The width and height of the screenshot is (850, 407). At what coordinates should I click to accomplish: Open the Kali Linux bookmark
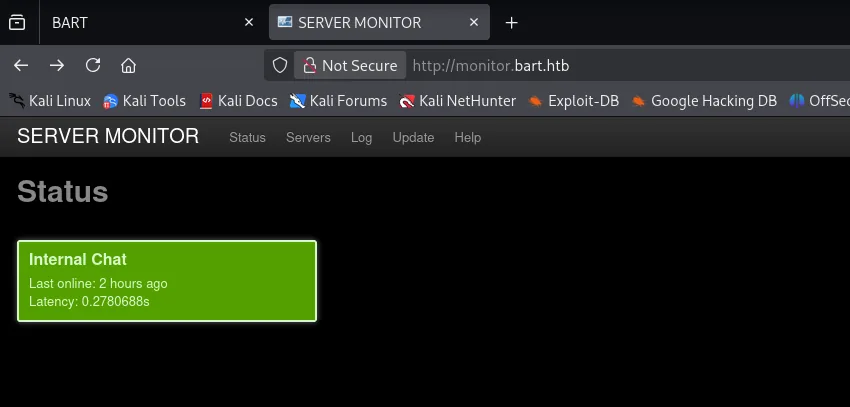50,101
